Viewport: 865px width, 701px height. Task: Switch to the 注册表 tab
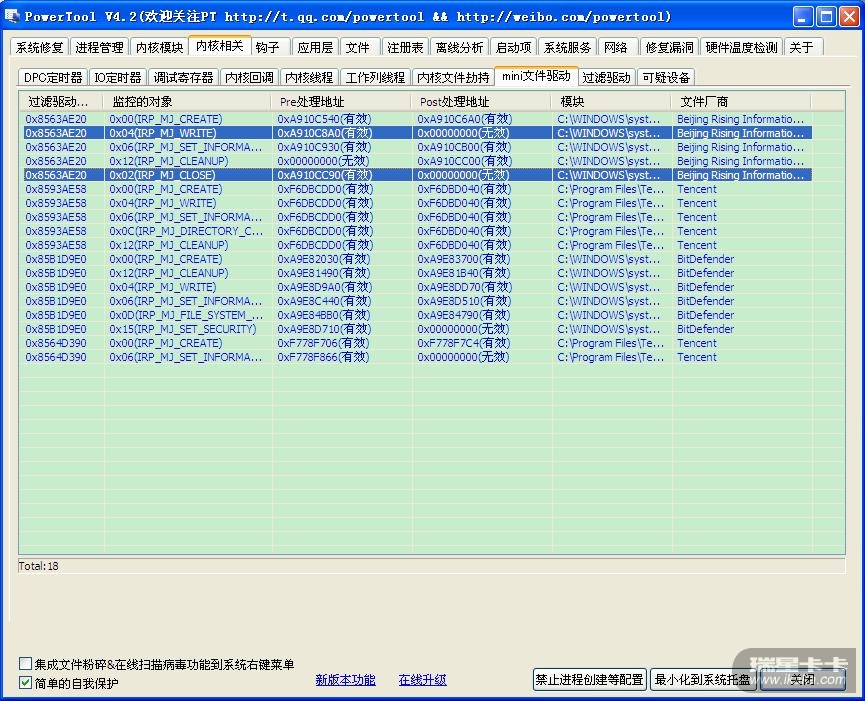[405, 47]
